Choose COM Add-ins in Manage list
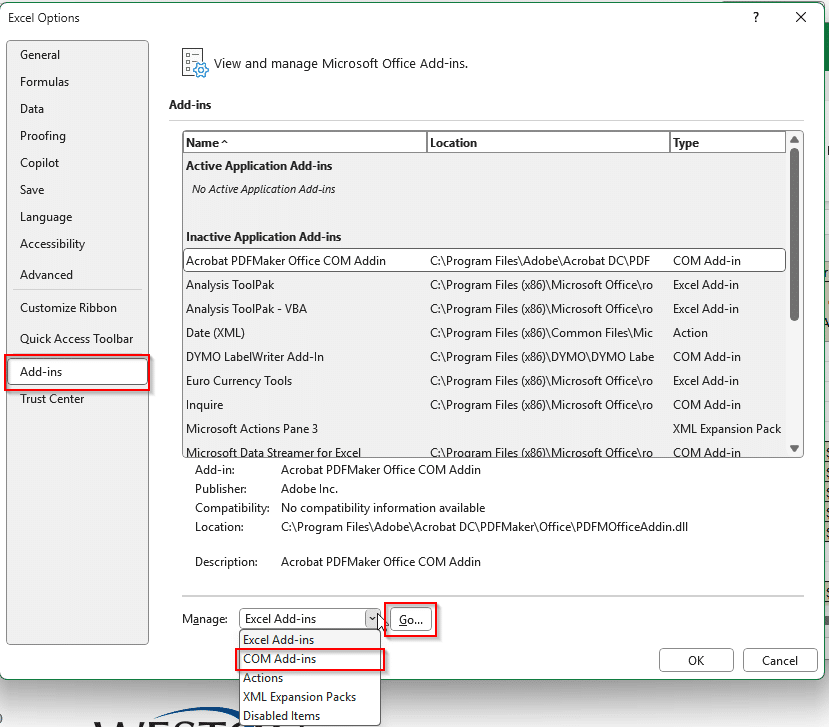Image resolution: width=829 pixels, height=727 pixels. pos(310,659)
